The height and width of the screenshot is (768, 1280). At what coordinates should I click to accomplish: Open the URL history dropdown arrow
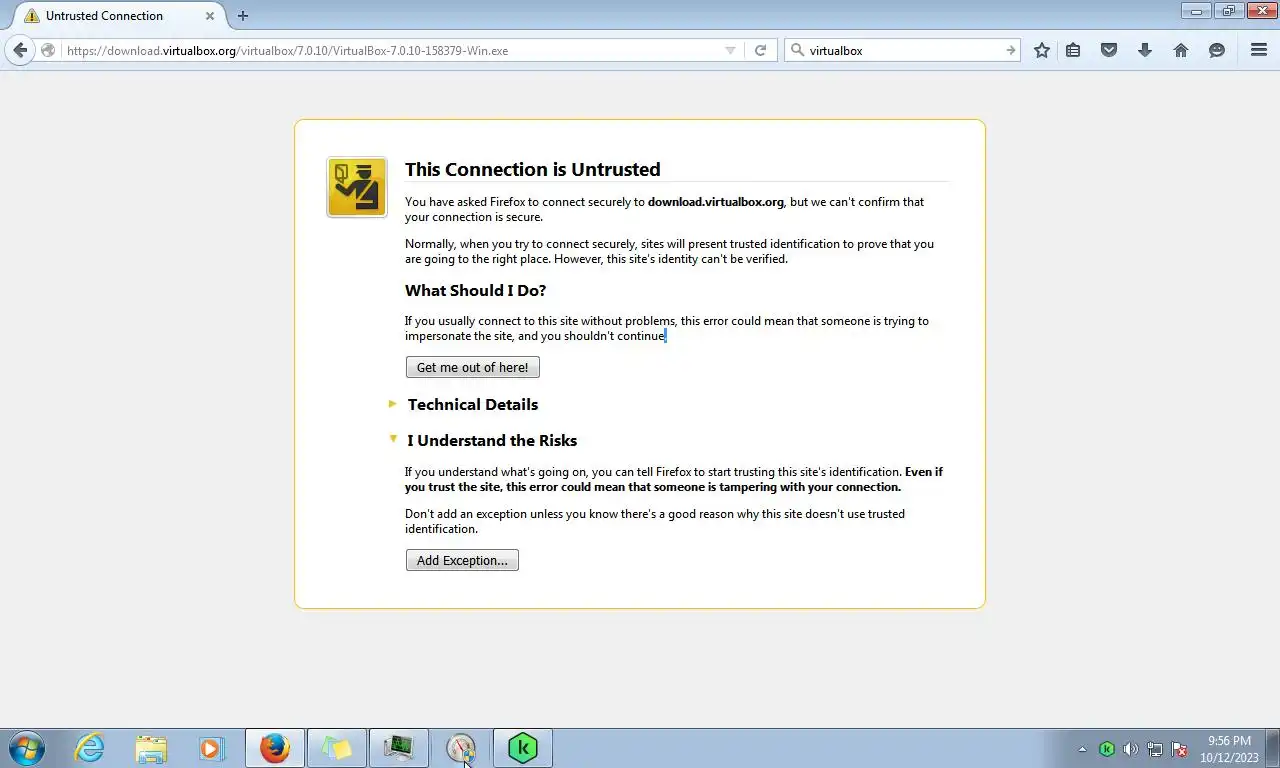[730, 51]
